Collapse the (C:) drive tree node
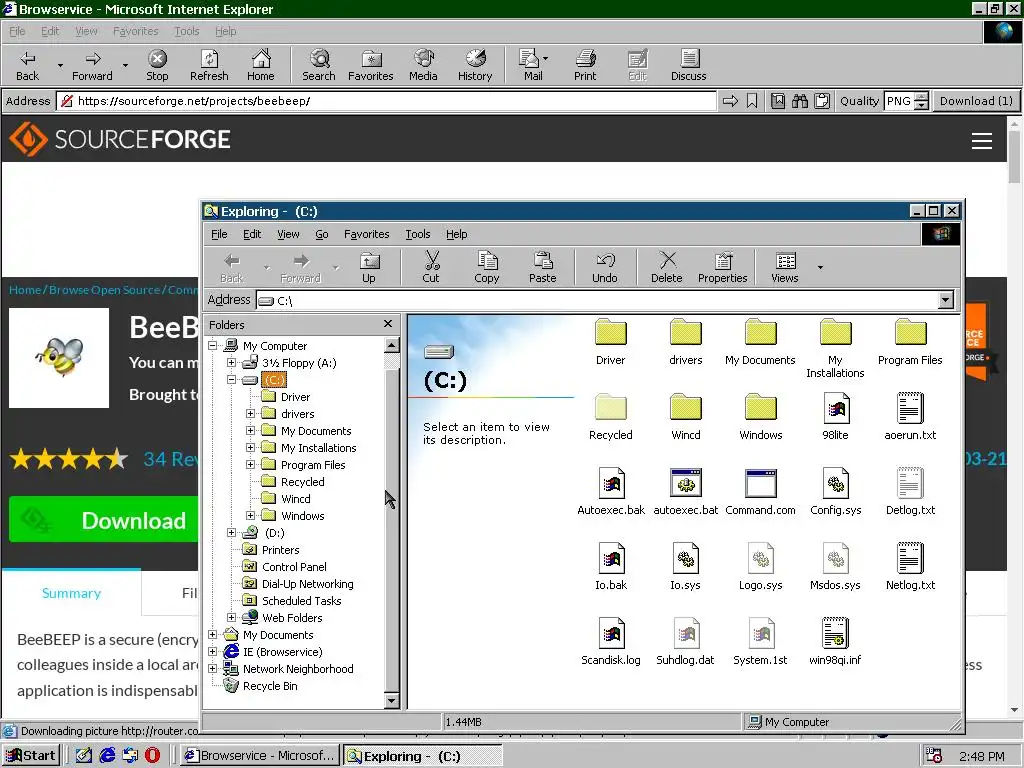The height and width of the screenshot is (768, 1024). pos(231,379)
